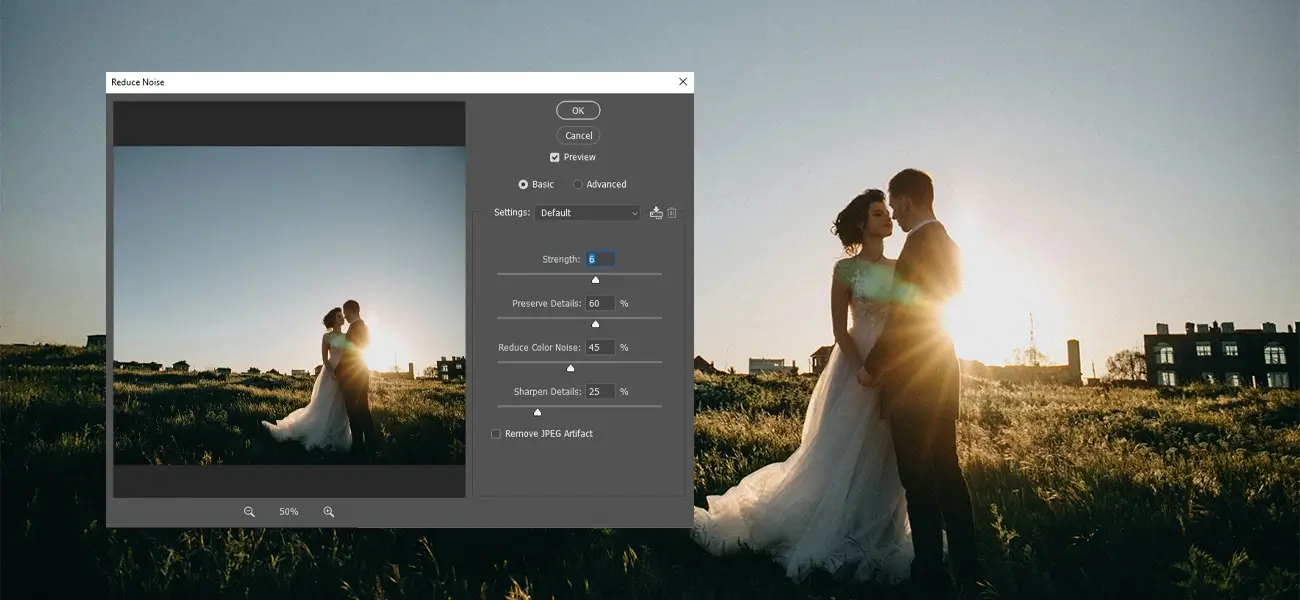Click the Strength value field
This screenshot has width=1300, height=600.
[600, 259]
